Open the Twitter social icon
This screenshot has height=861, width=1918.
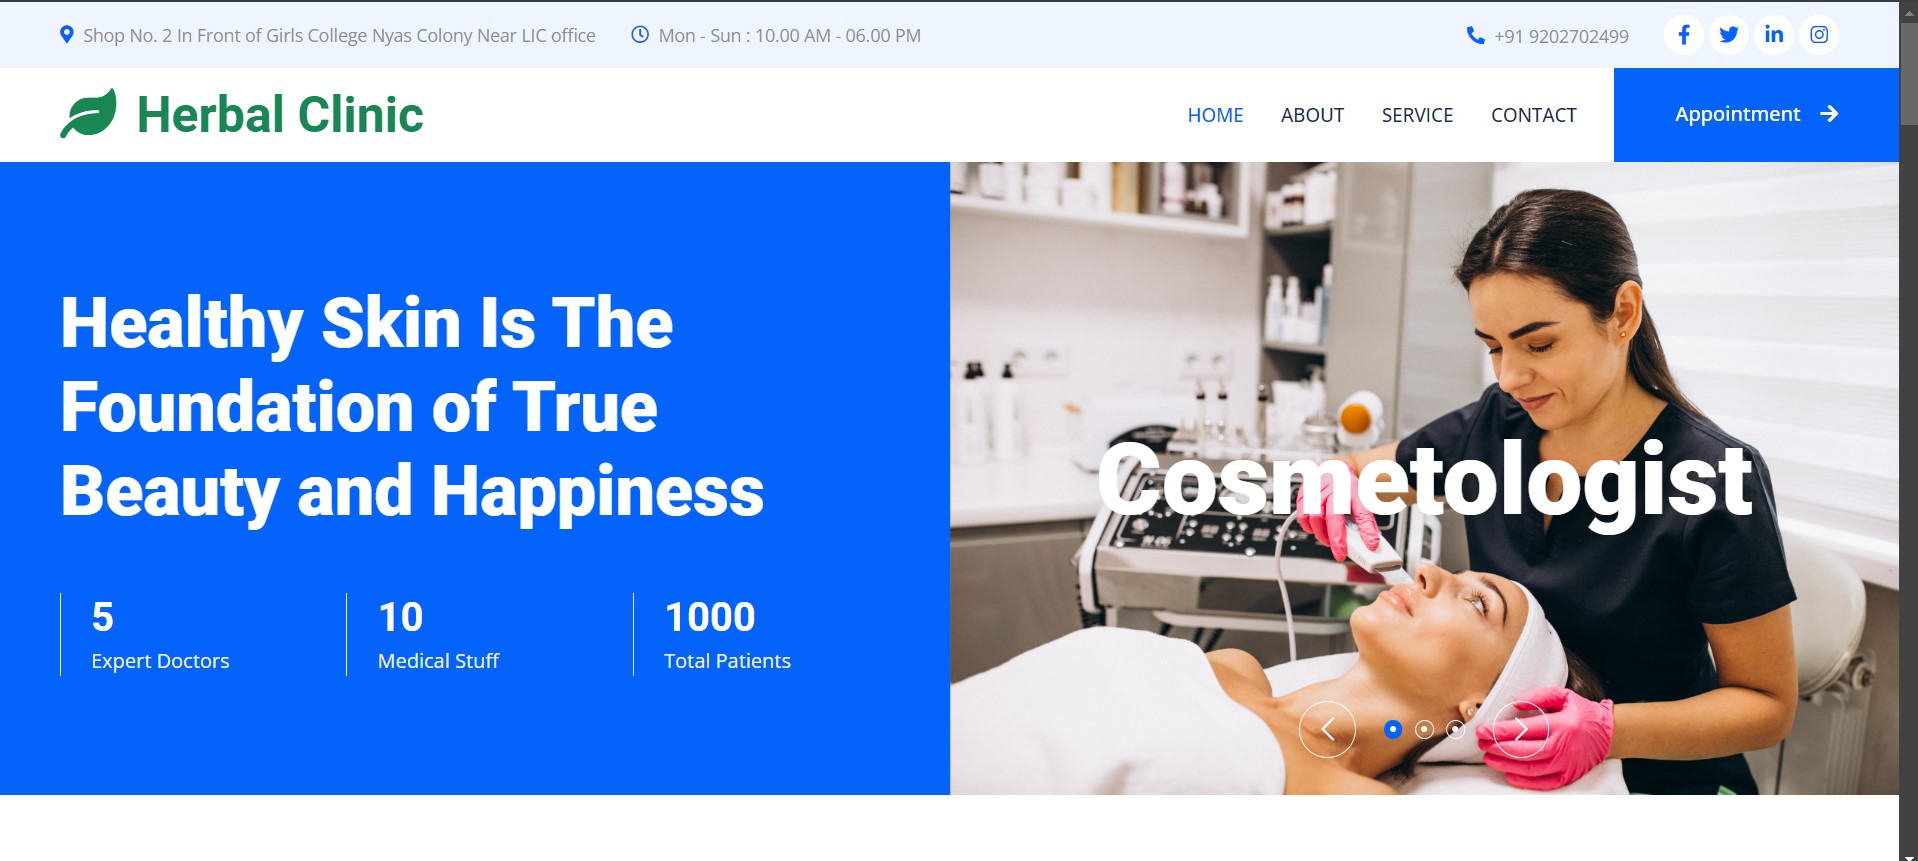(x=1729, y=35)
